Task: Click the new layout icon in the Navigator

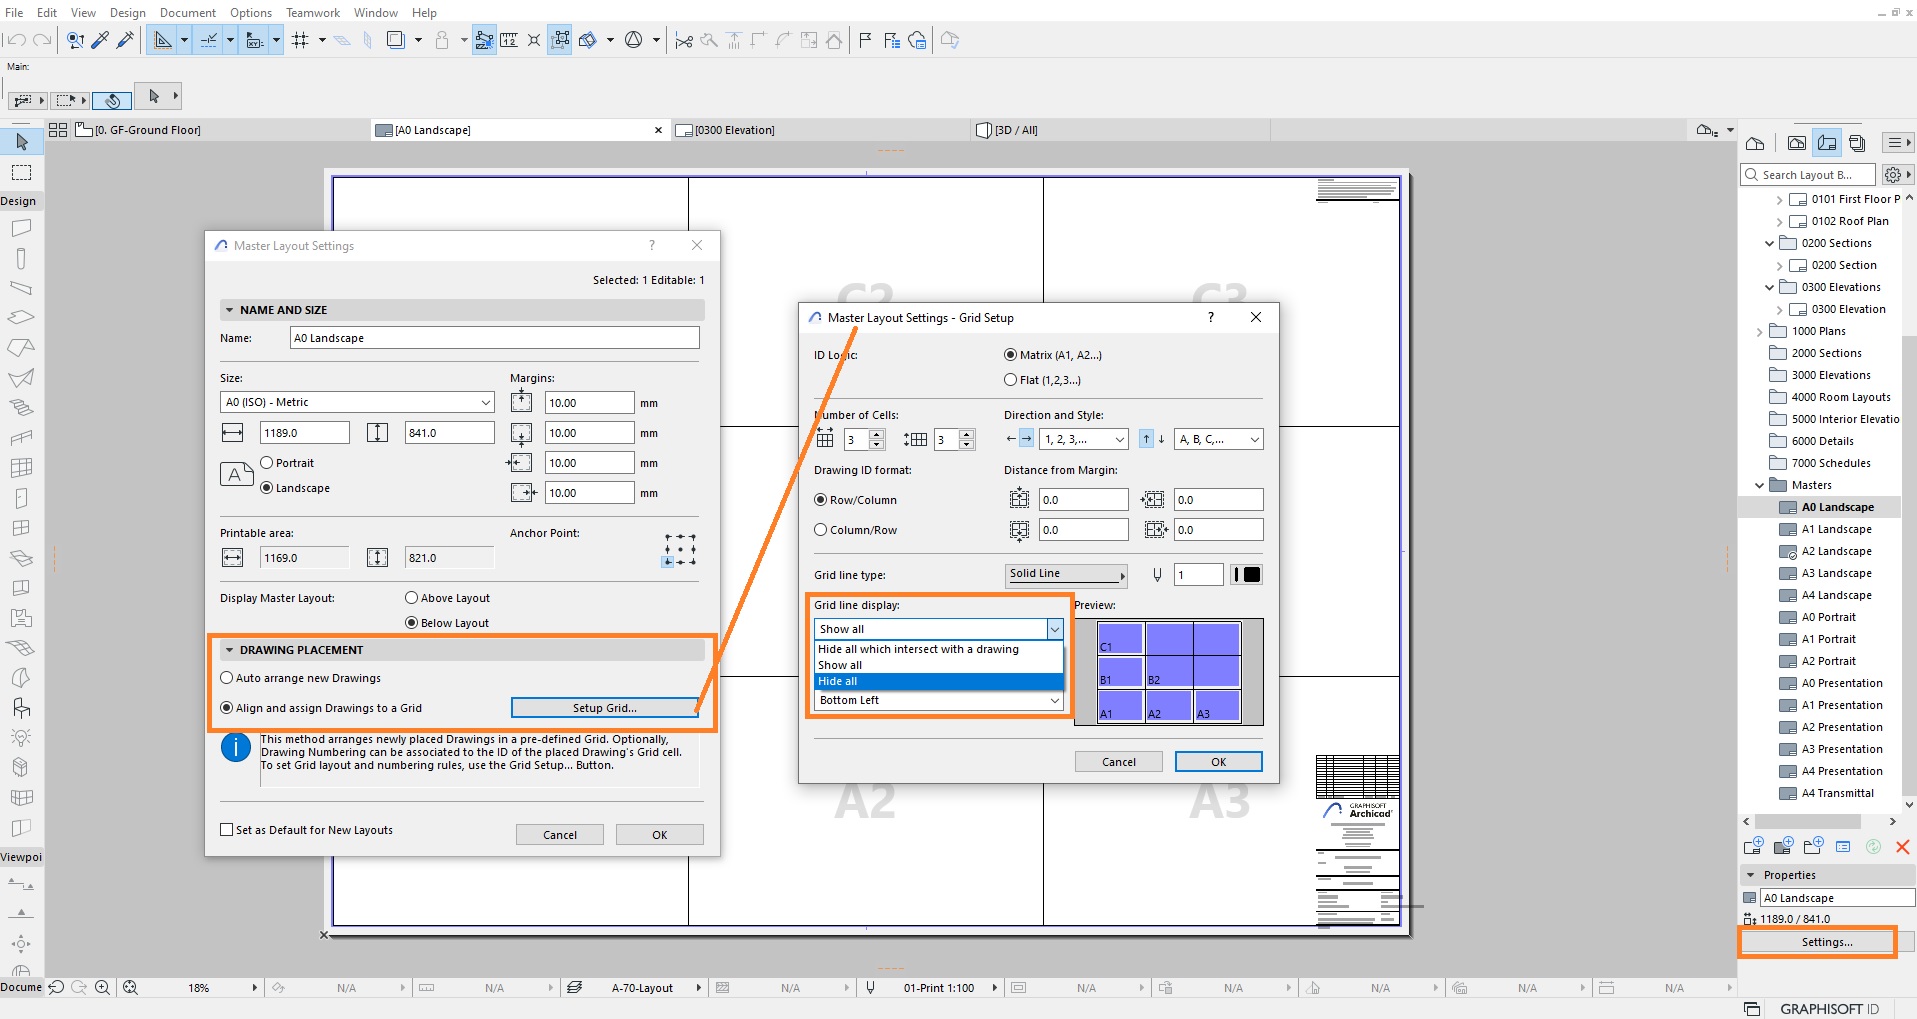Action: coord(1753,846)
